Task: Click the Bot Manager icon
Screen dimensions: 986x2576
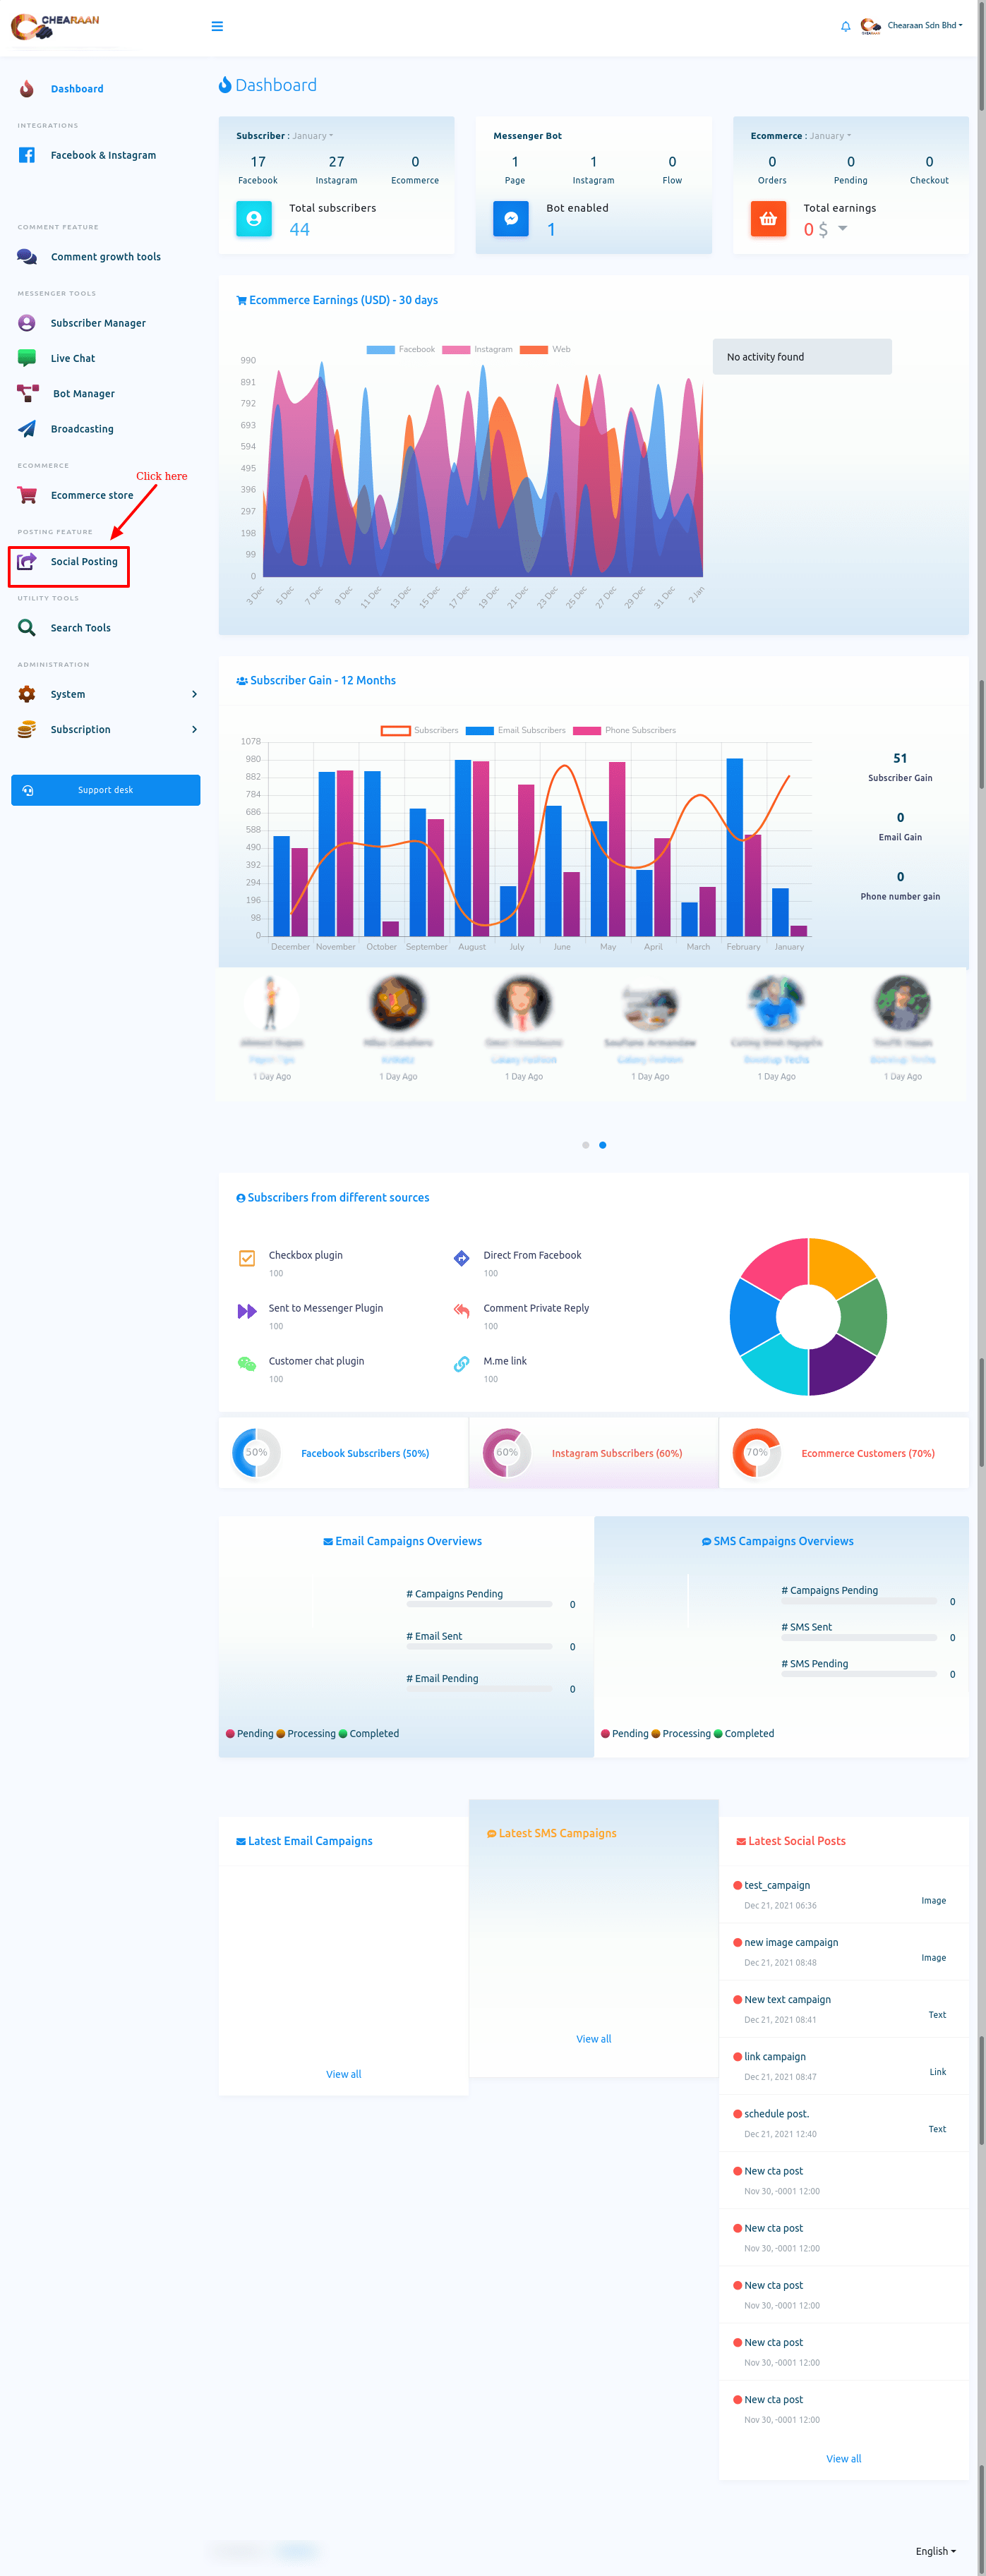Action: click(x=28, y=393)
